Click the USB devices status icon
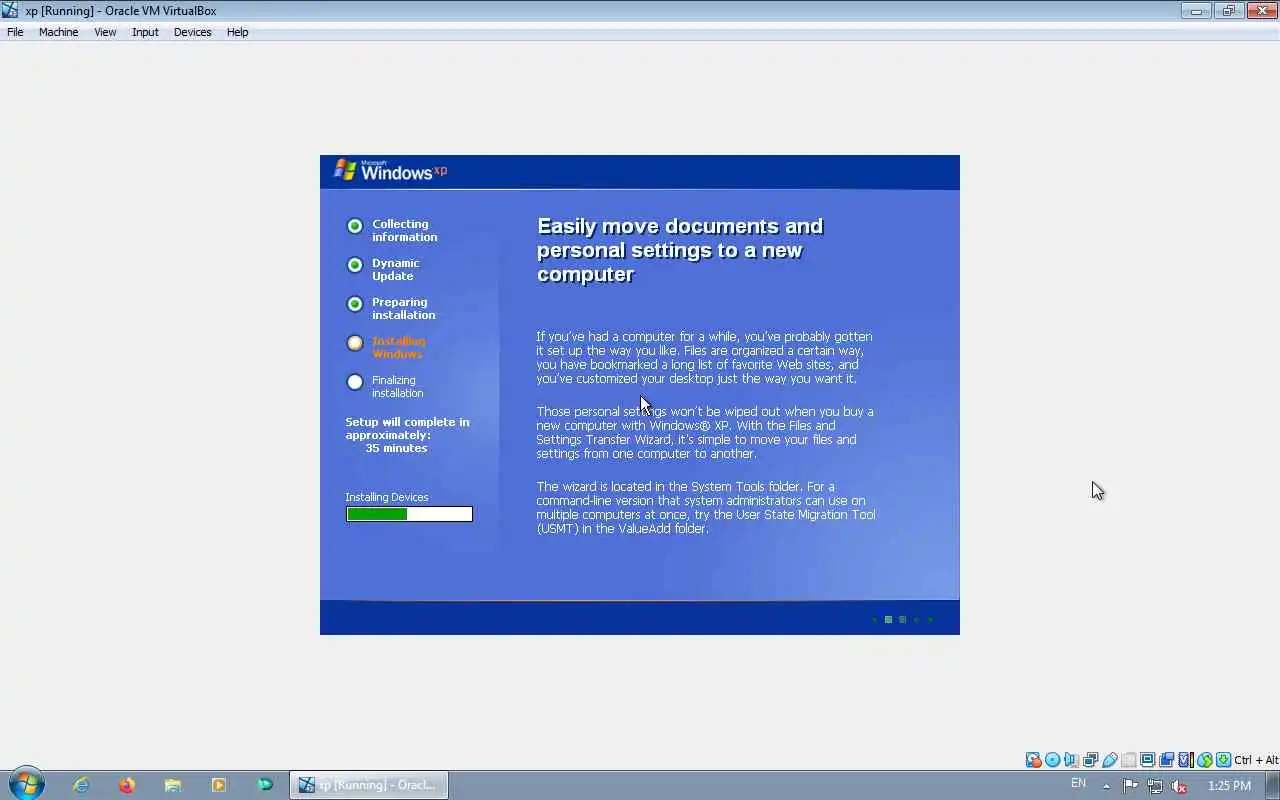Image resolution: width=1280 pixels, height=800 pixels. [x=1109, y=760]
